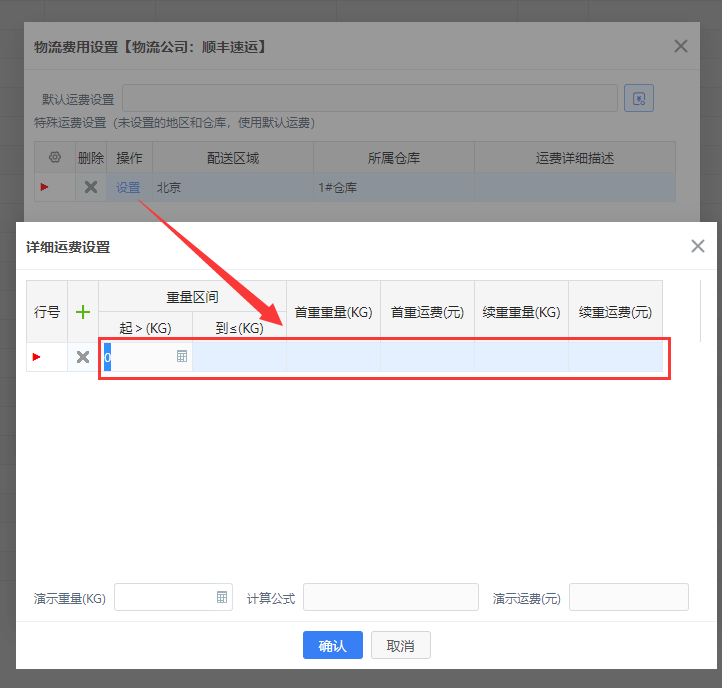Click the 首重运费(元) column header
This screenshot has width=722, height=688.
427,312
